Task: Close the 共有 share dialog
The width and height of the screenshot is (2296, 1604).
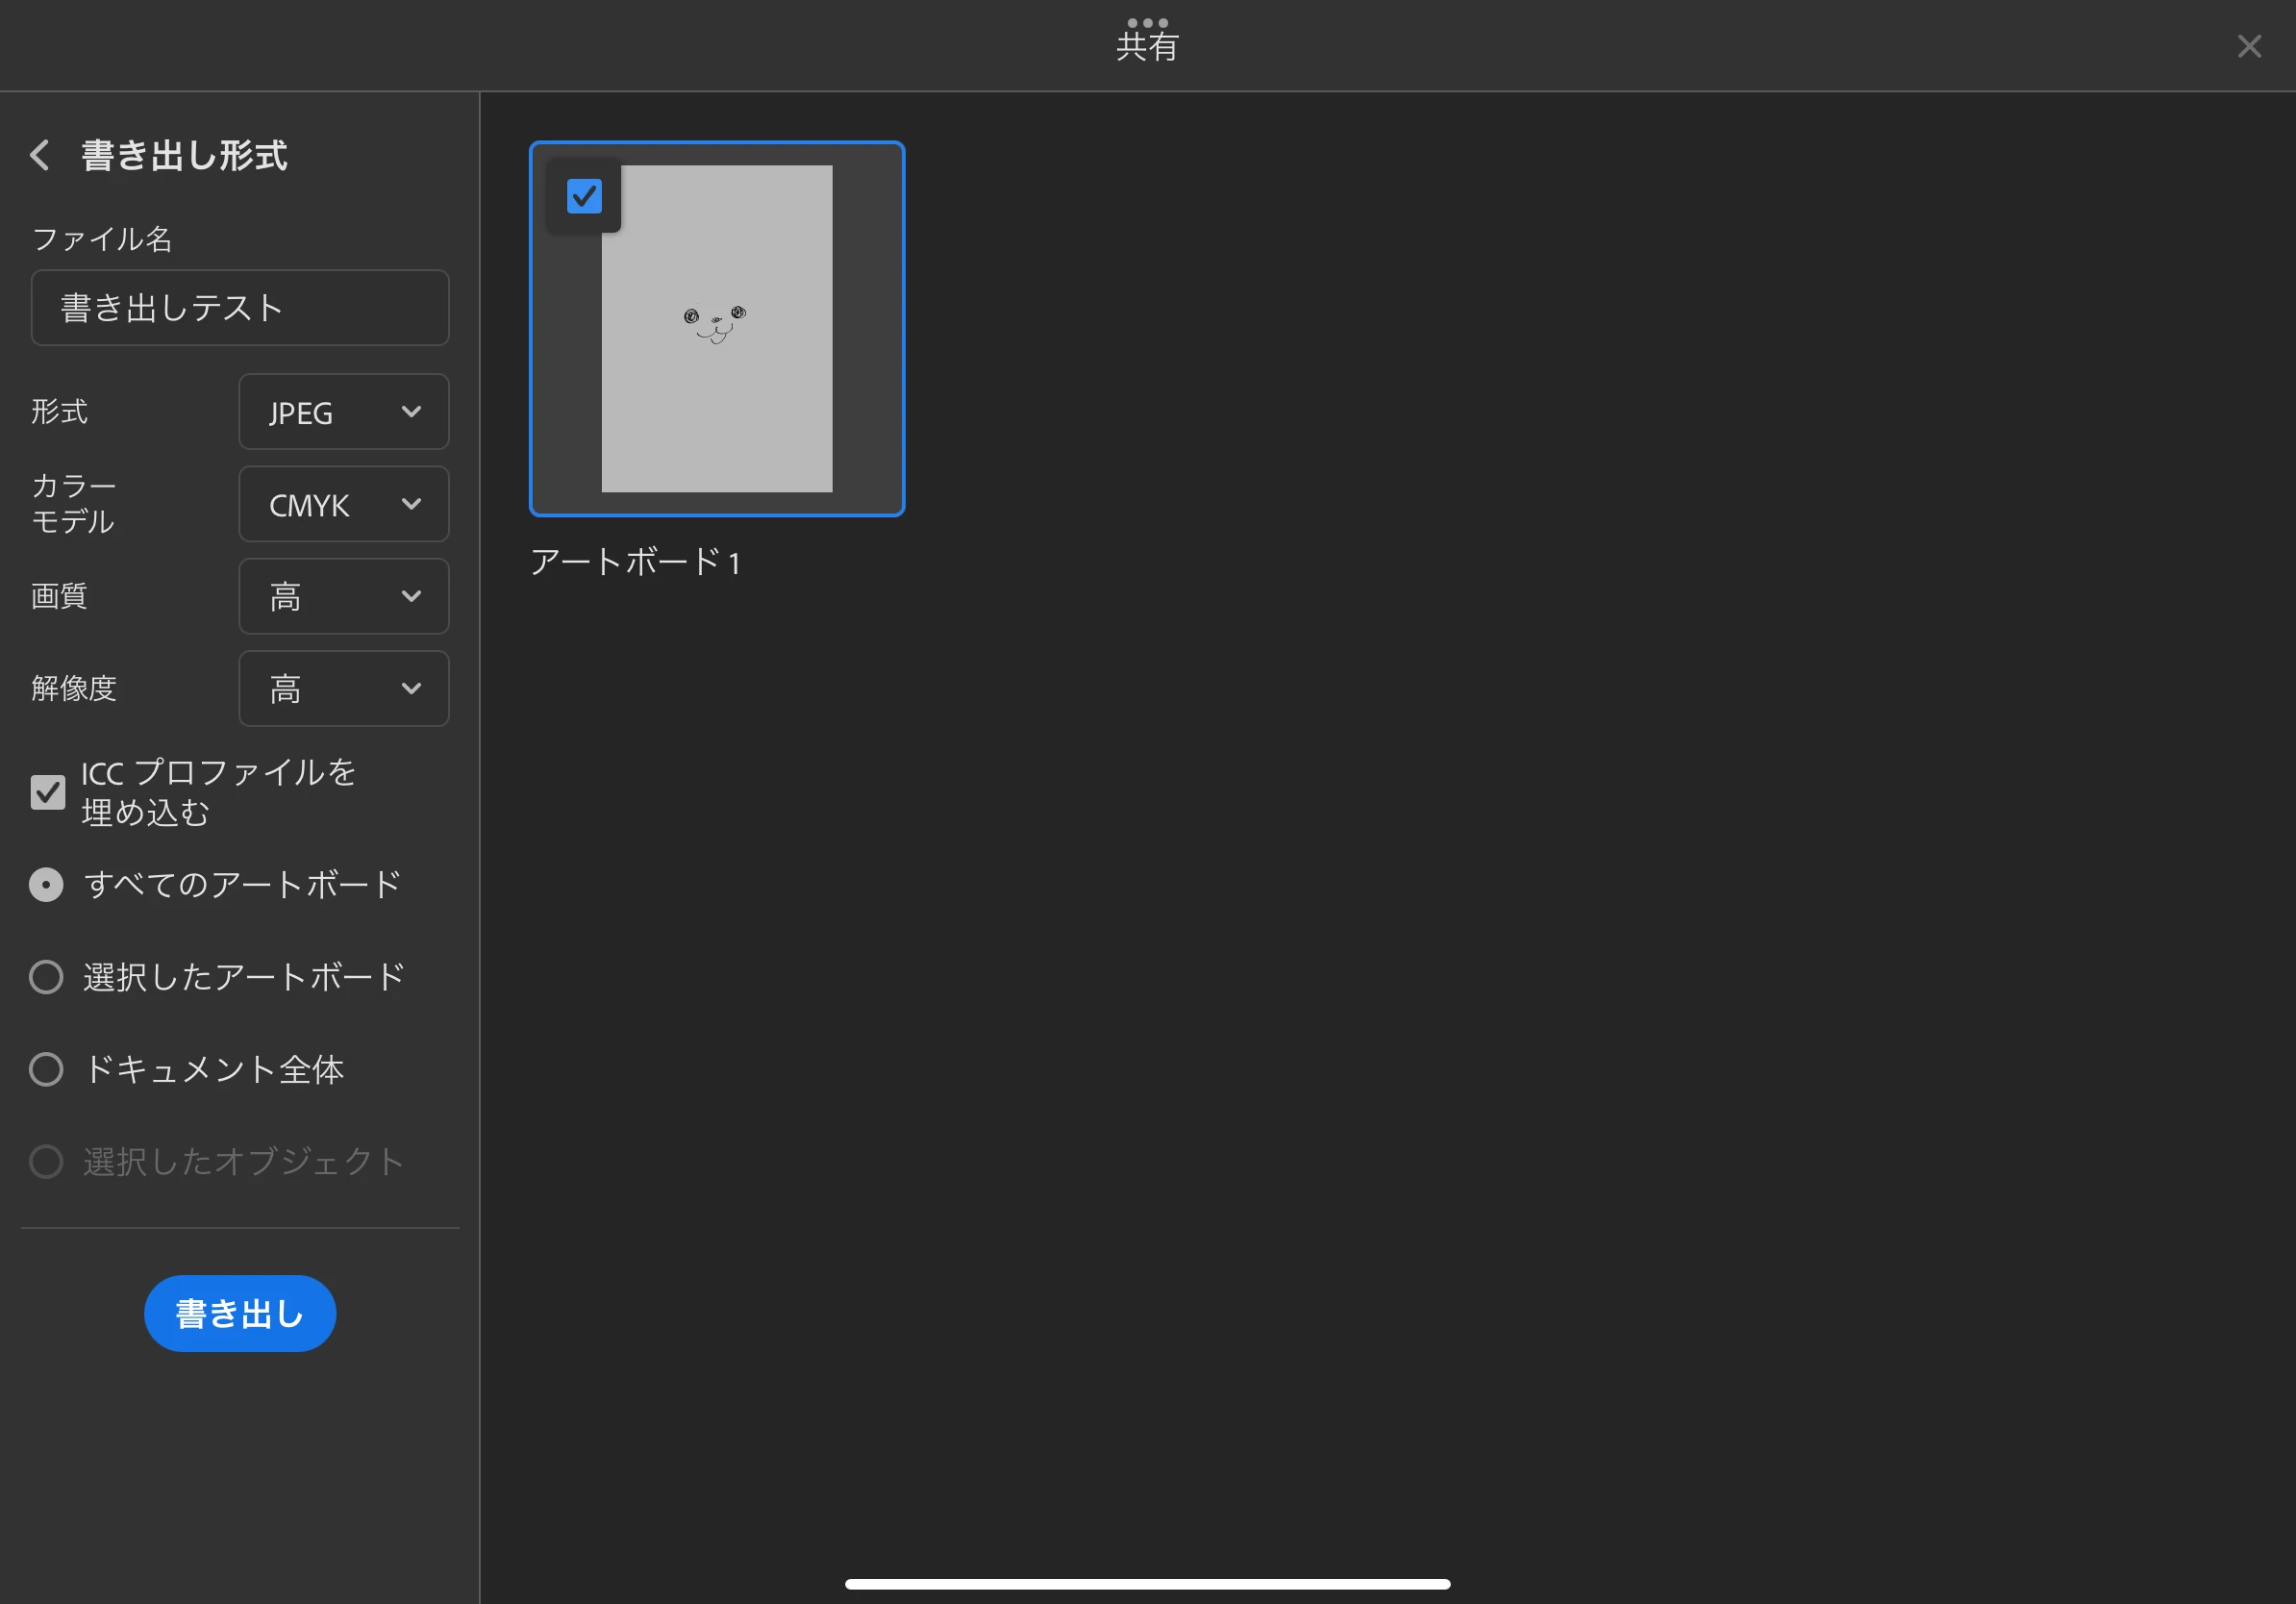Action: (x=2249, y=46)
